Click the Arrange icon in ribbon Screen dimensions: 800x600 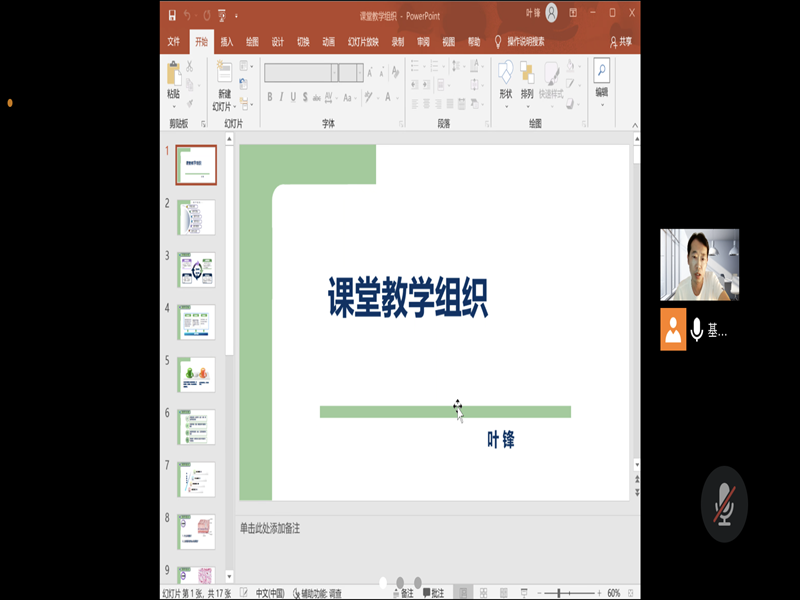(527, 74)
